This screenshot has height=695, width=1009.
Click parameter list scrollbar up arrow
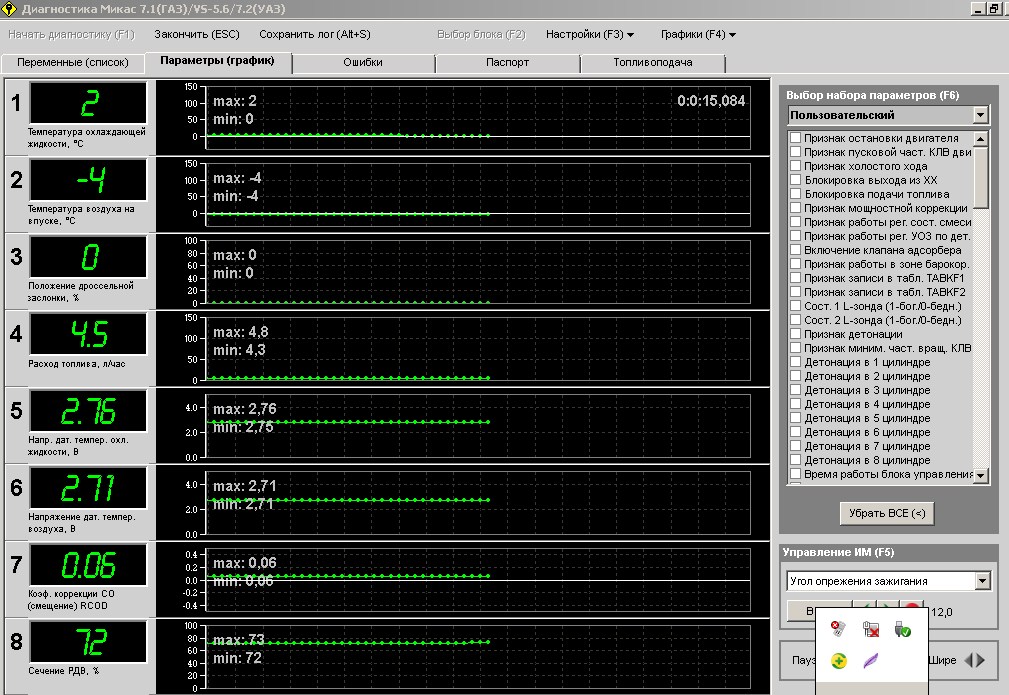point(981,138)
